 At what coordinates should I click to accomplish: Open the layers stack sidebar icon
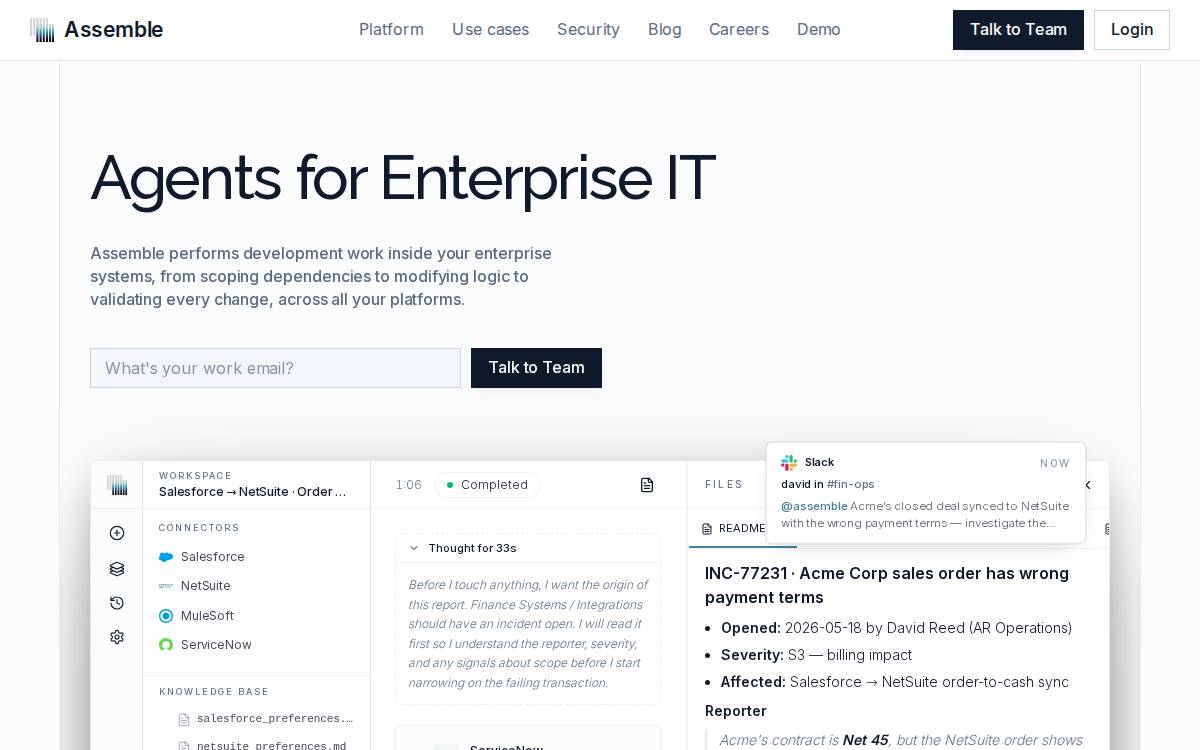tap(117, 569)
